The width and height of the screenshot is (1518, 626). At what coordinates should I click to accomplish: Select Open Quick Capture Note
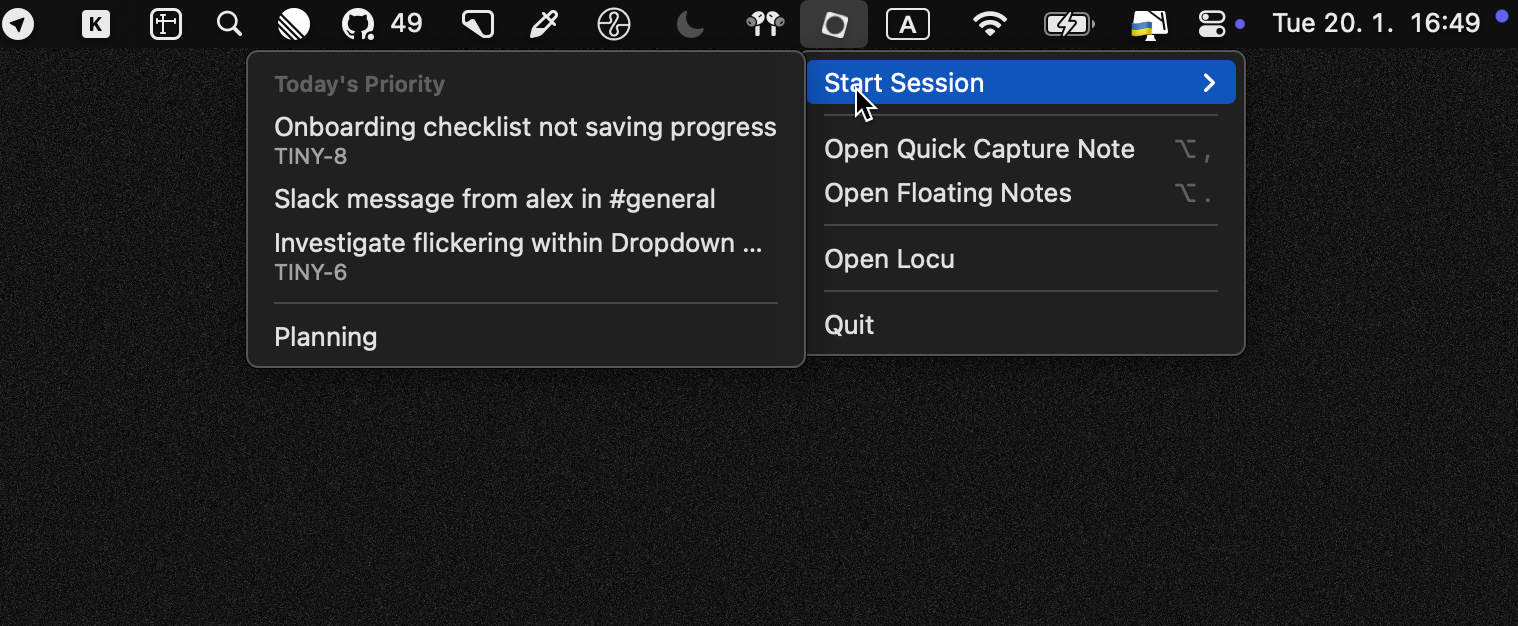pos(979,149)
